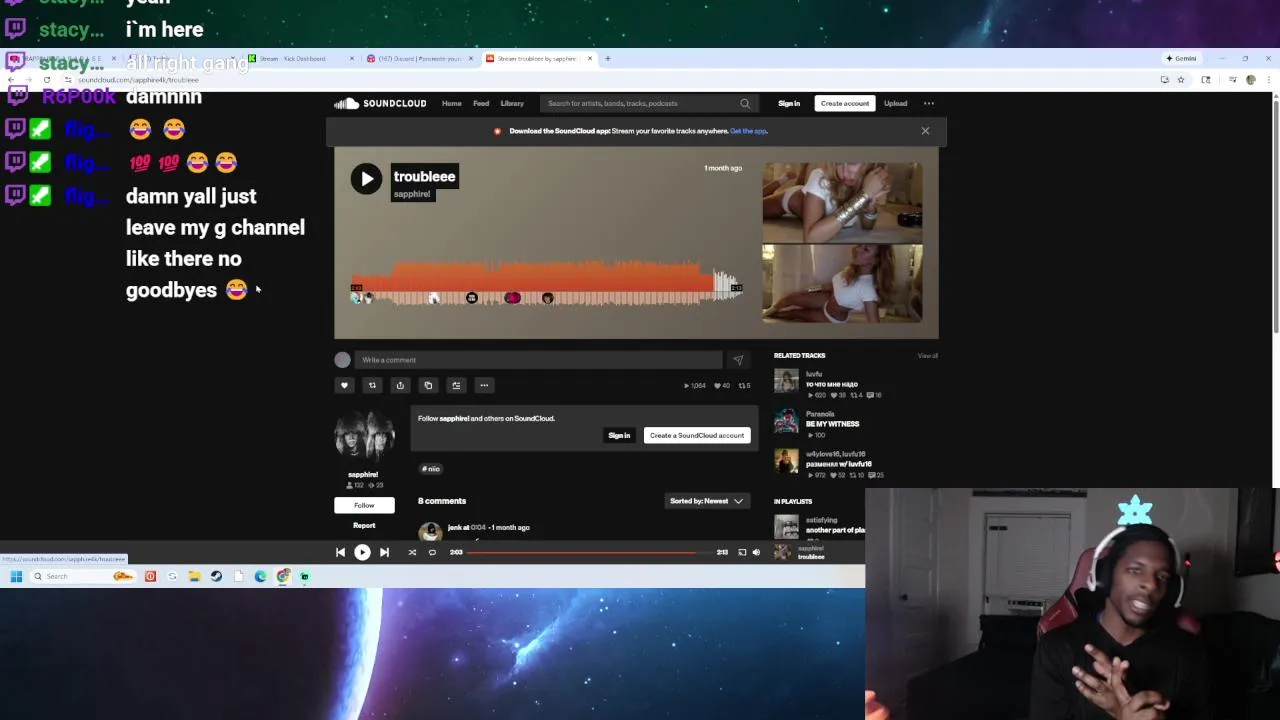Toggle shuffle in the bottom player
The width and height of the screenshot is (1280, 720).
(x=412, y=552)
